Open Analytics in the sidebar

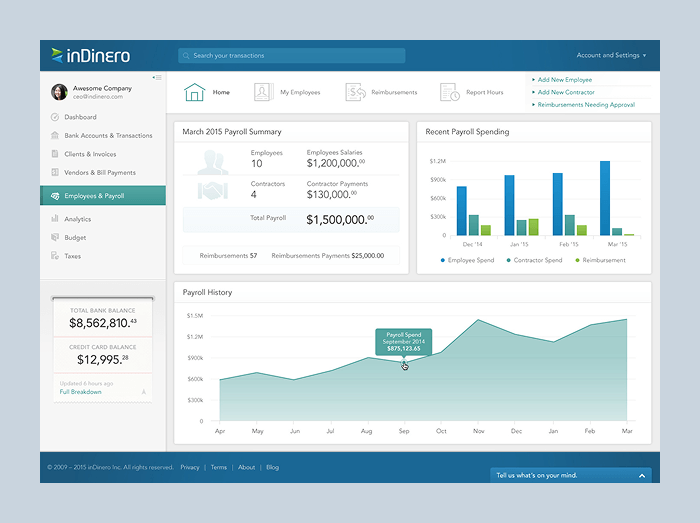coord(78,219)
